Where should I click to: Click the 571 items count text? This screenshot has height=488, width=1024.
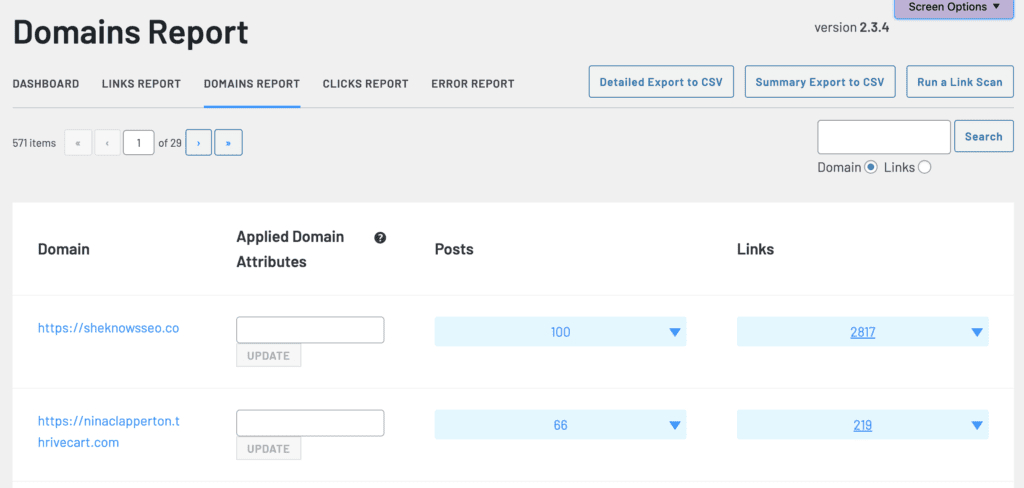[x=34, y=142]
